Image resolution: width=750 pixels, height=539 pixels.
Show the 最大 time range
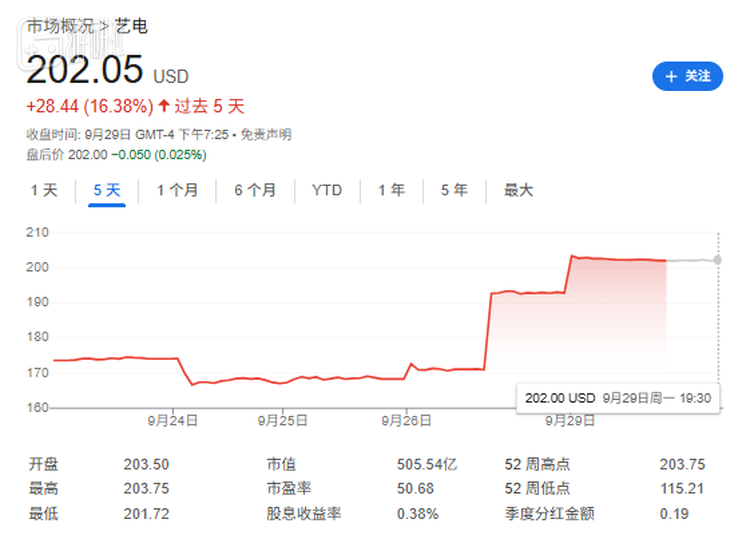tap(518, 190)
